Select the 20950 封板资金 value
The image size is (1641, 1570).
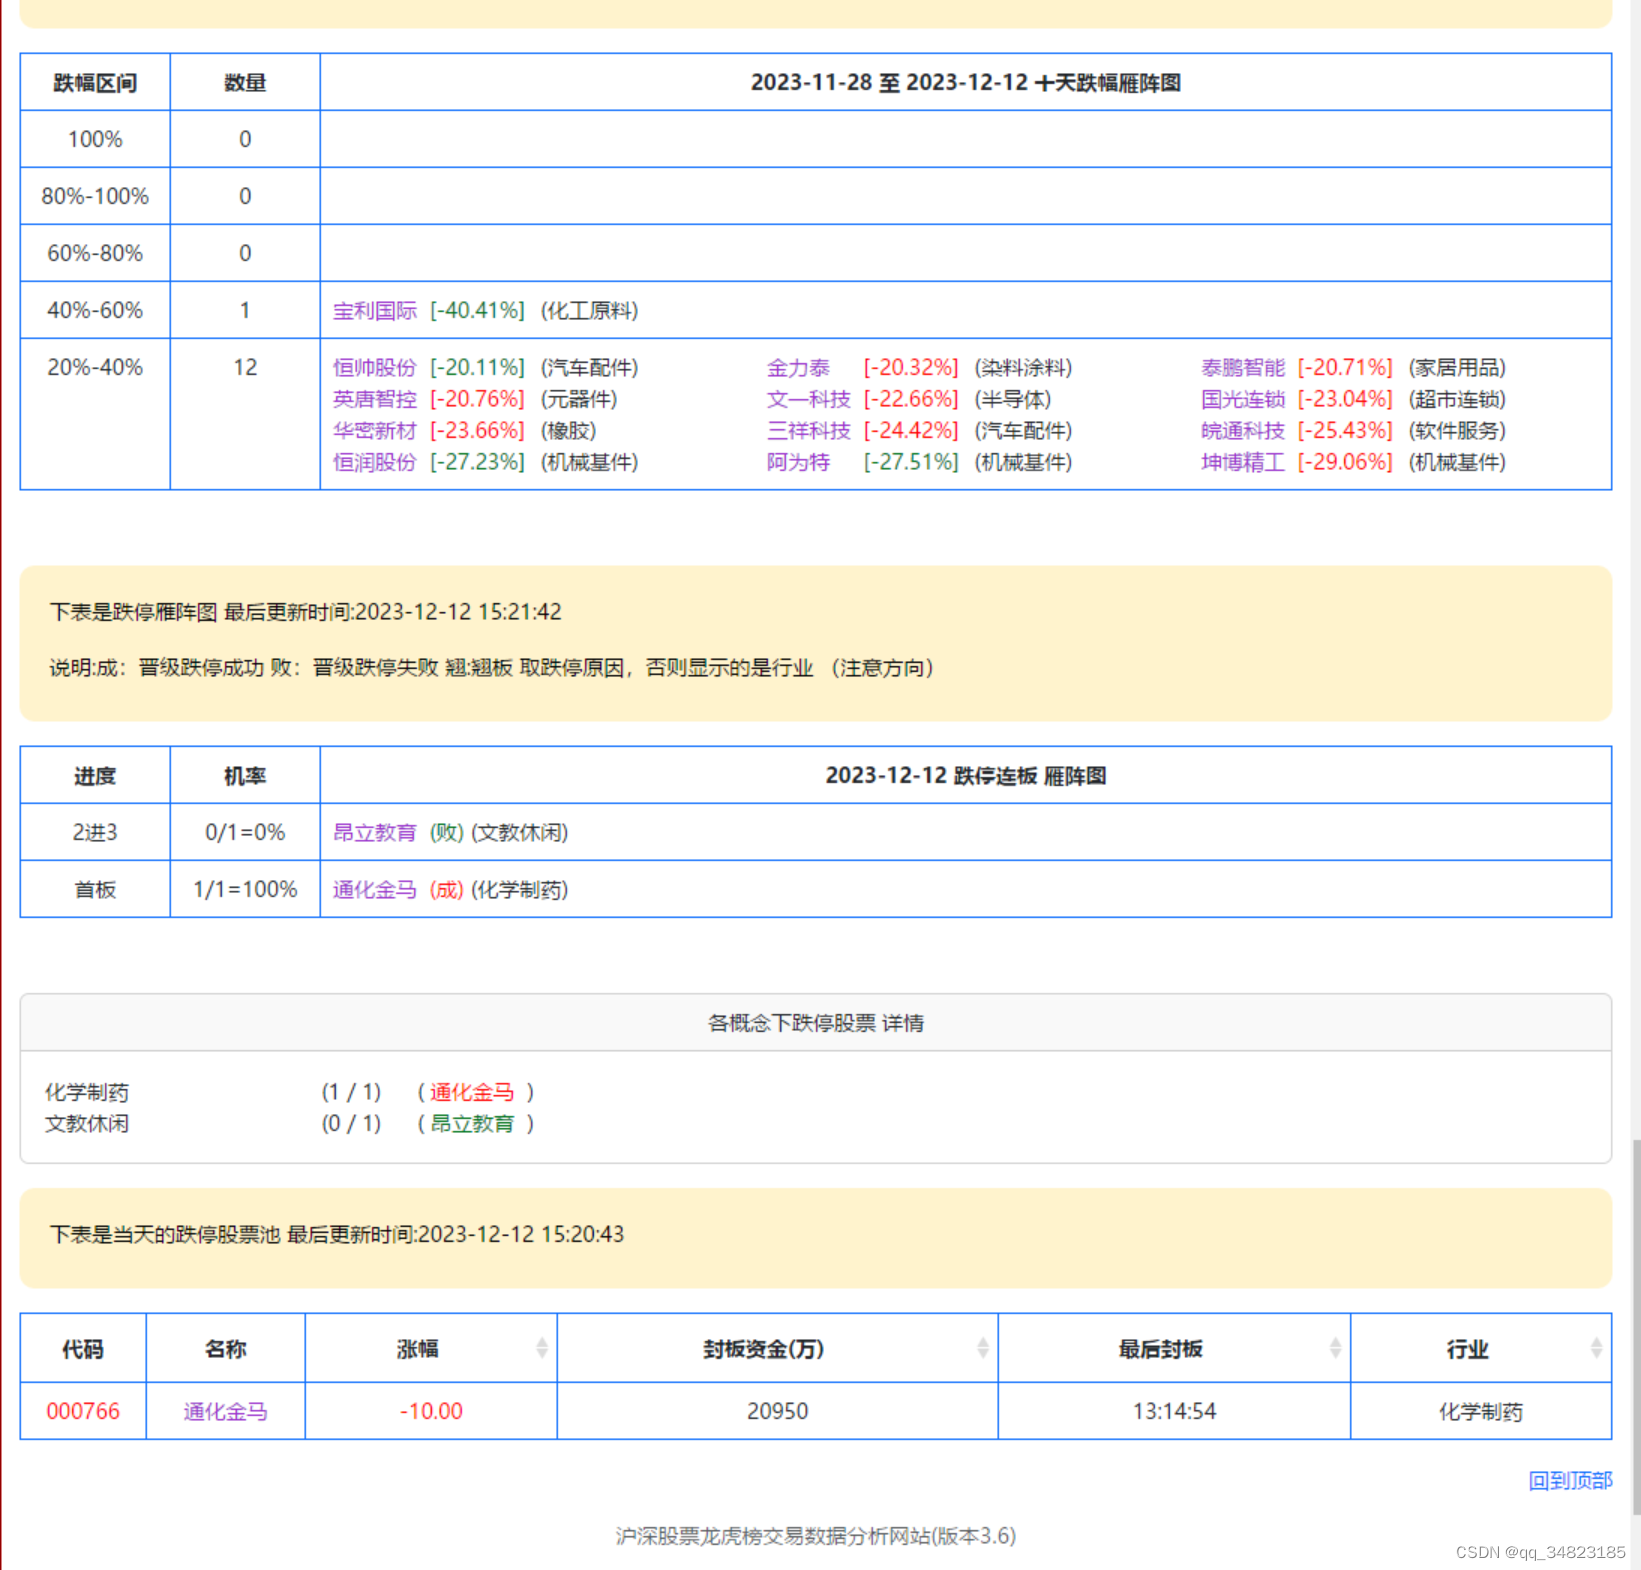(x=777, y=1412)
